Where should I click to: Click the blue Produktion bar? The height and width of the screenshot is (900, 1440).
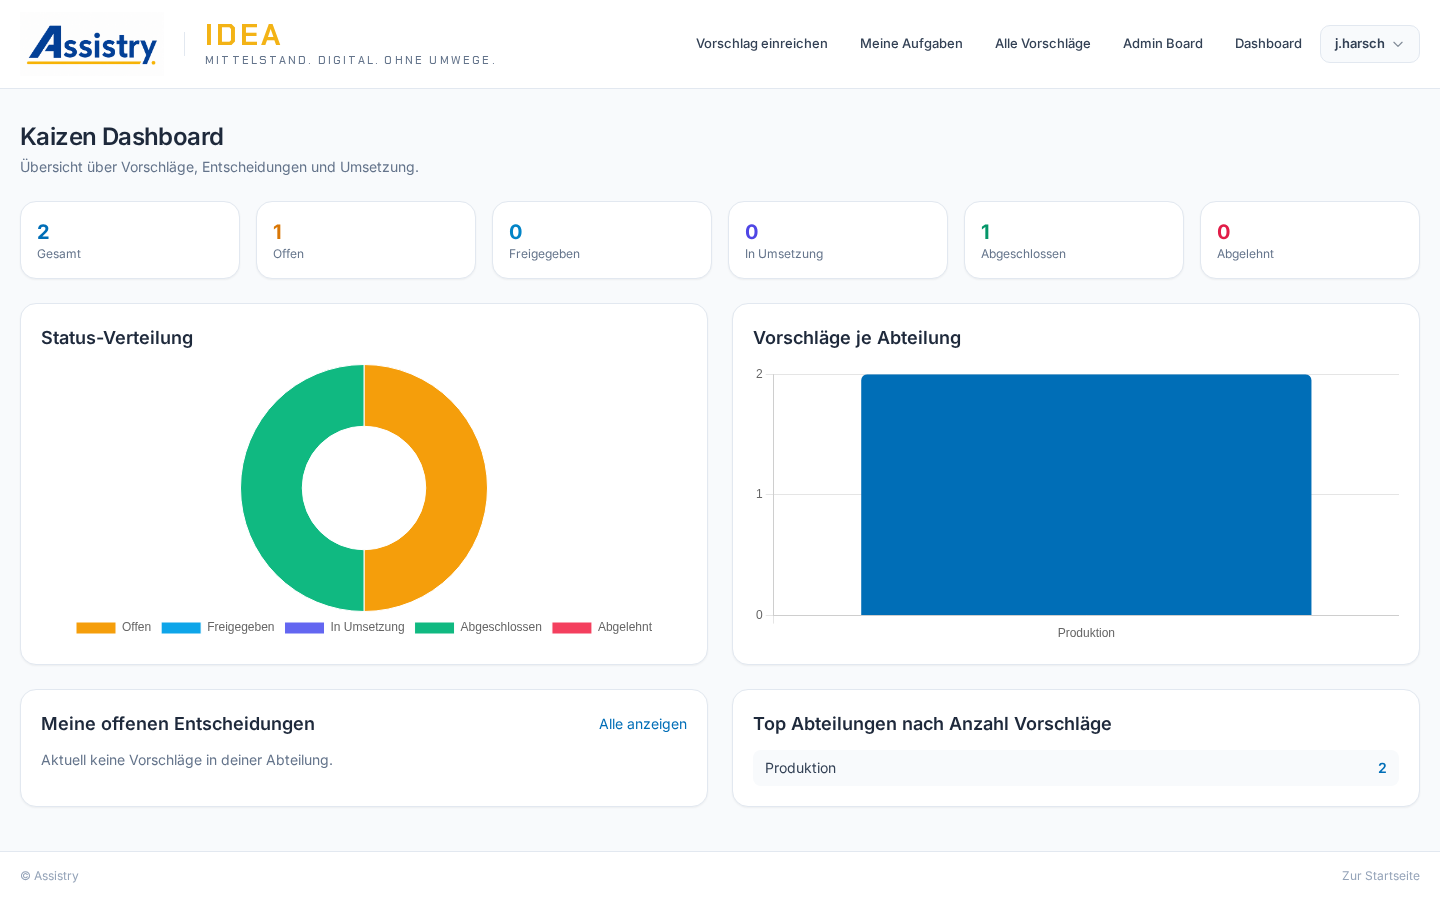tap(1086, 495)
